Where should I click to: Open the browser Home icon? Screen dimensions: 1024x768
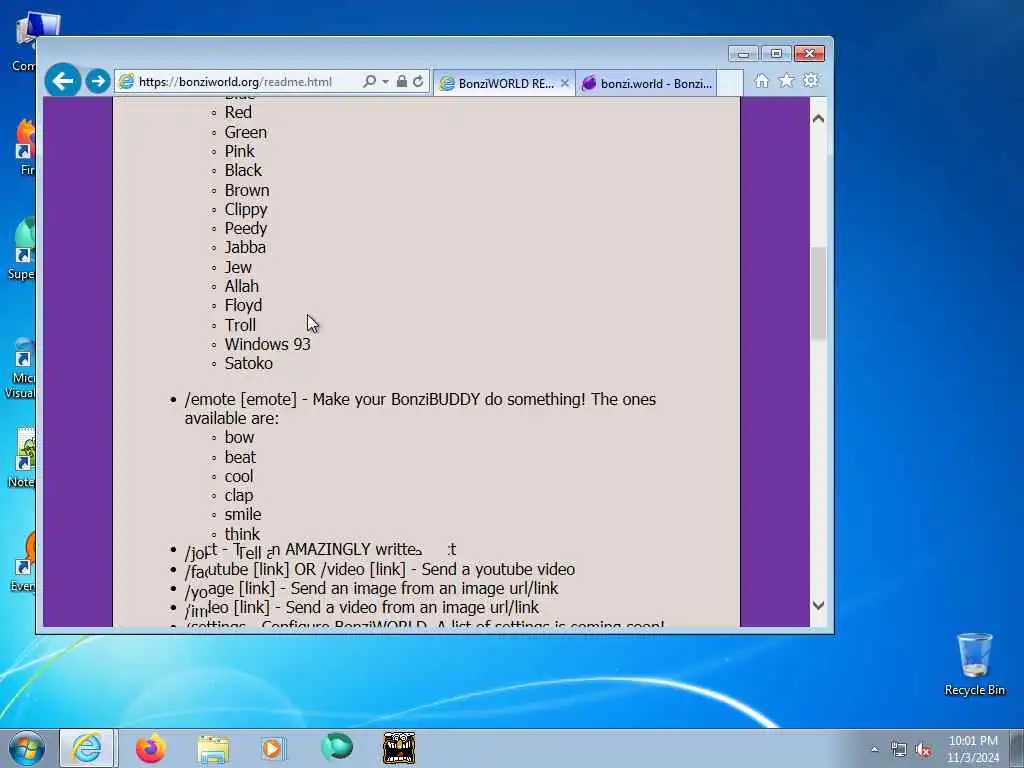(x=761, y=81)
